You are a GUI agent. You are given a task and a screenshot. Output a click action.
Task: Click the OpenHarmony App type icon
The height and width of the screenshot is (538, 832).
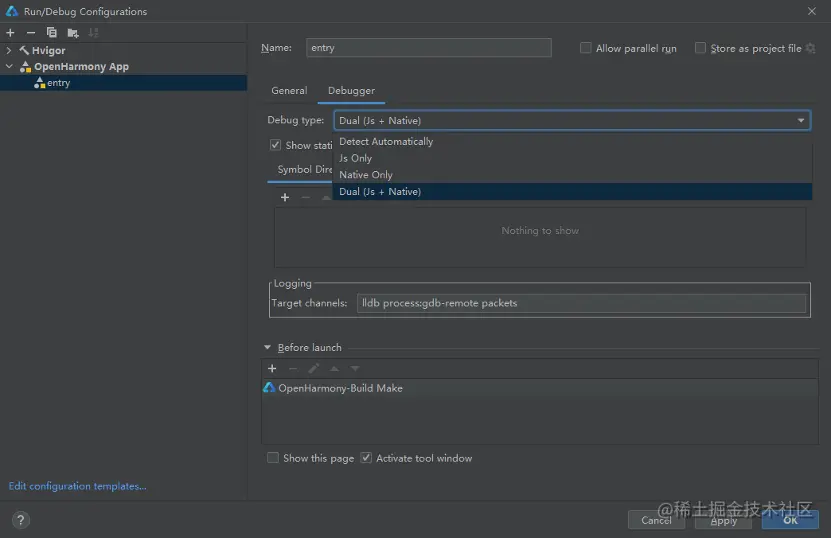(x=25, y=67)
